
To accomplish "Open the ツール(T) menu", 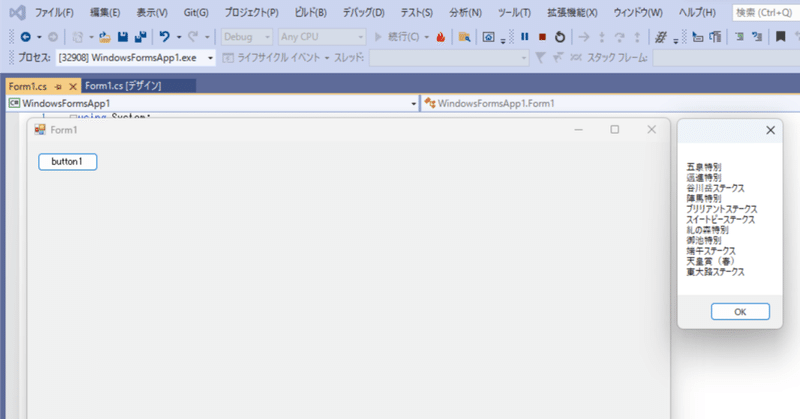I will tap(514, 13).
